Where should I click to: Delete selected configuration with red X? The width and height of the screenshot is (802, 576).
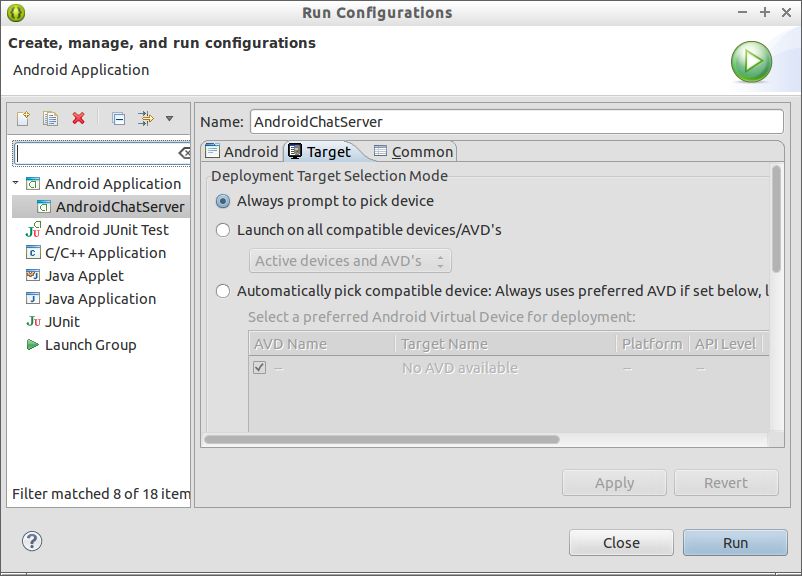(78, 119)
